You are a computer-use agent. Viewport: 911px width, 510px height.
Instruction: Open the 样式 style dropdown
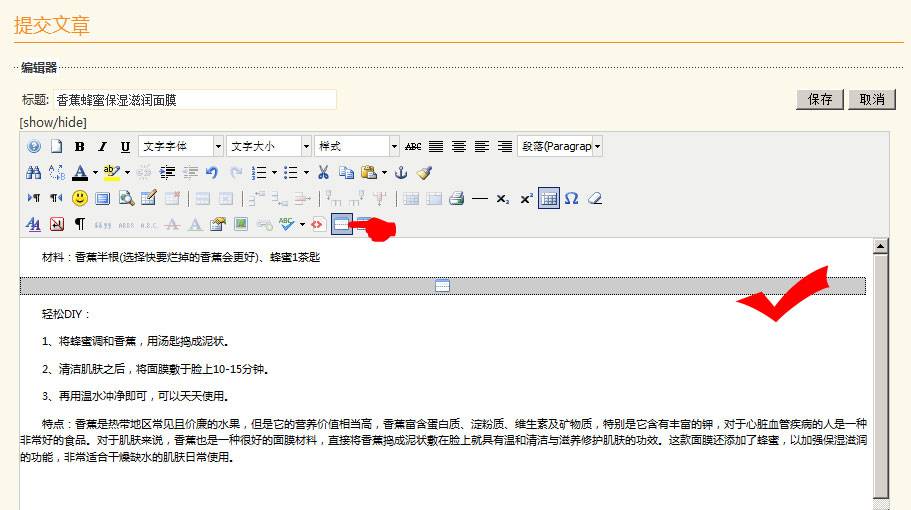(357, 146)
